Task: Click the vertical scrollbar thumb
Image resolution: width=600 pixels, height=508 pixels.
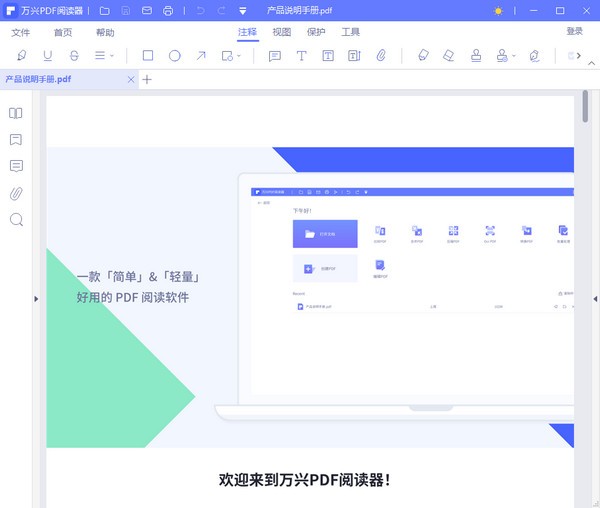Action: pos(585,106)
